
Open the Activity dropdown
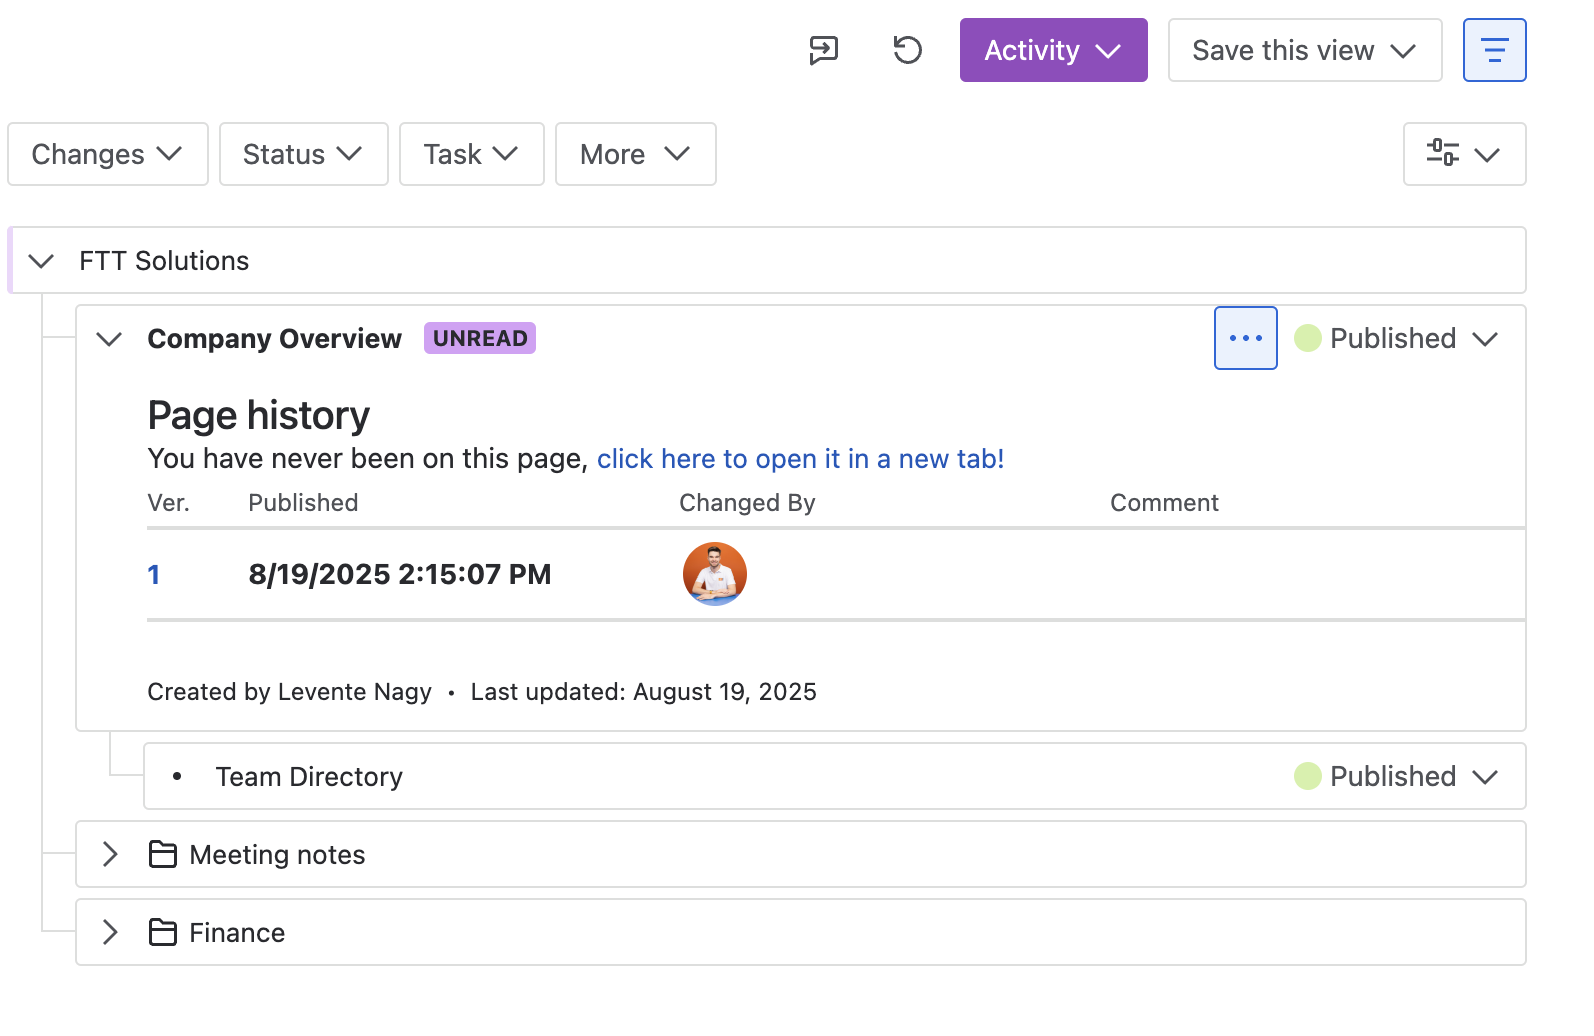(1053, 50)
